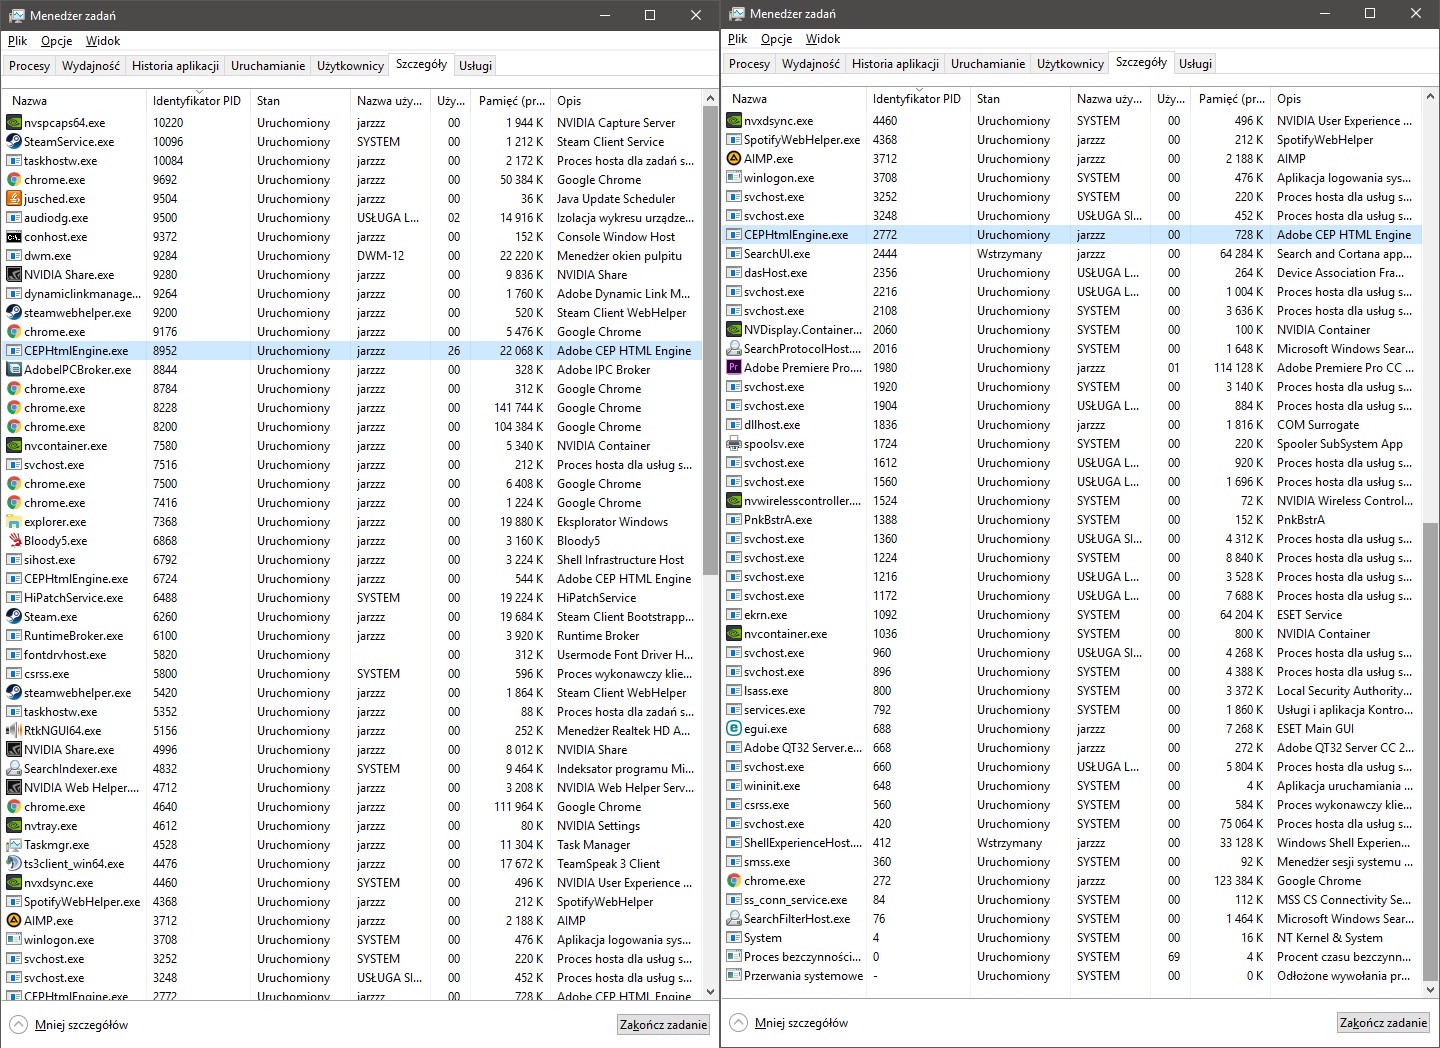The image size is (1440, 1048).
Task: Click Zakończ zadanie in right window
Action: tap(1384, 1023)
